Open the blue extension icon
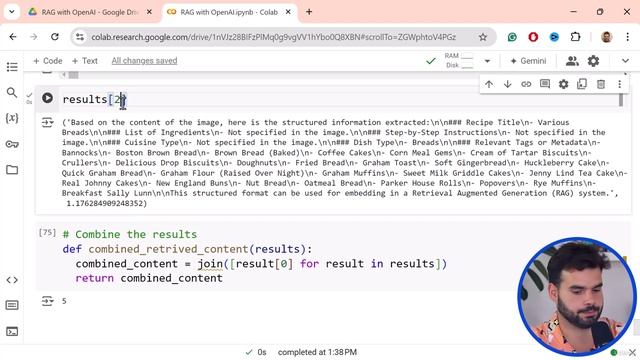This screenshot has height=360, width=640. click(x=554, y=37)
